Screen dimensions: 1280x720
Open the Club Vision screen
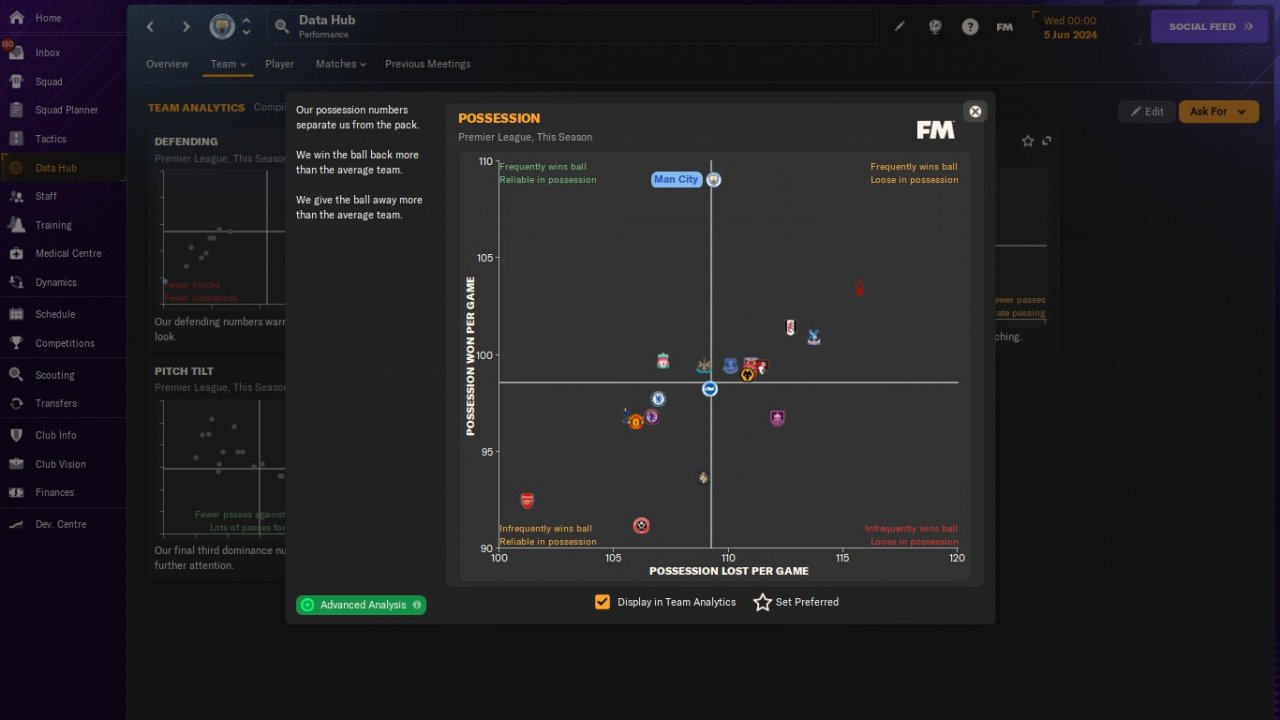(62, 464)
